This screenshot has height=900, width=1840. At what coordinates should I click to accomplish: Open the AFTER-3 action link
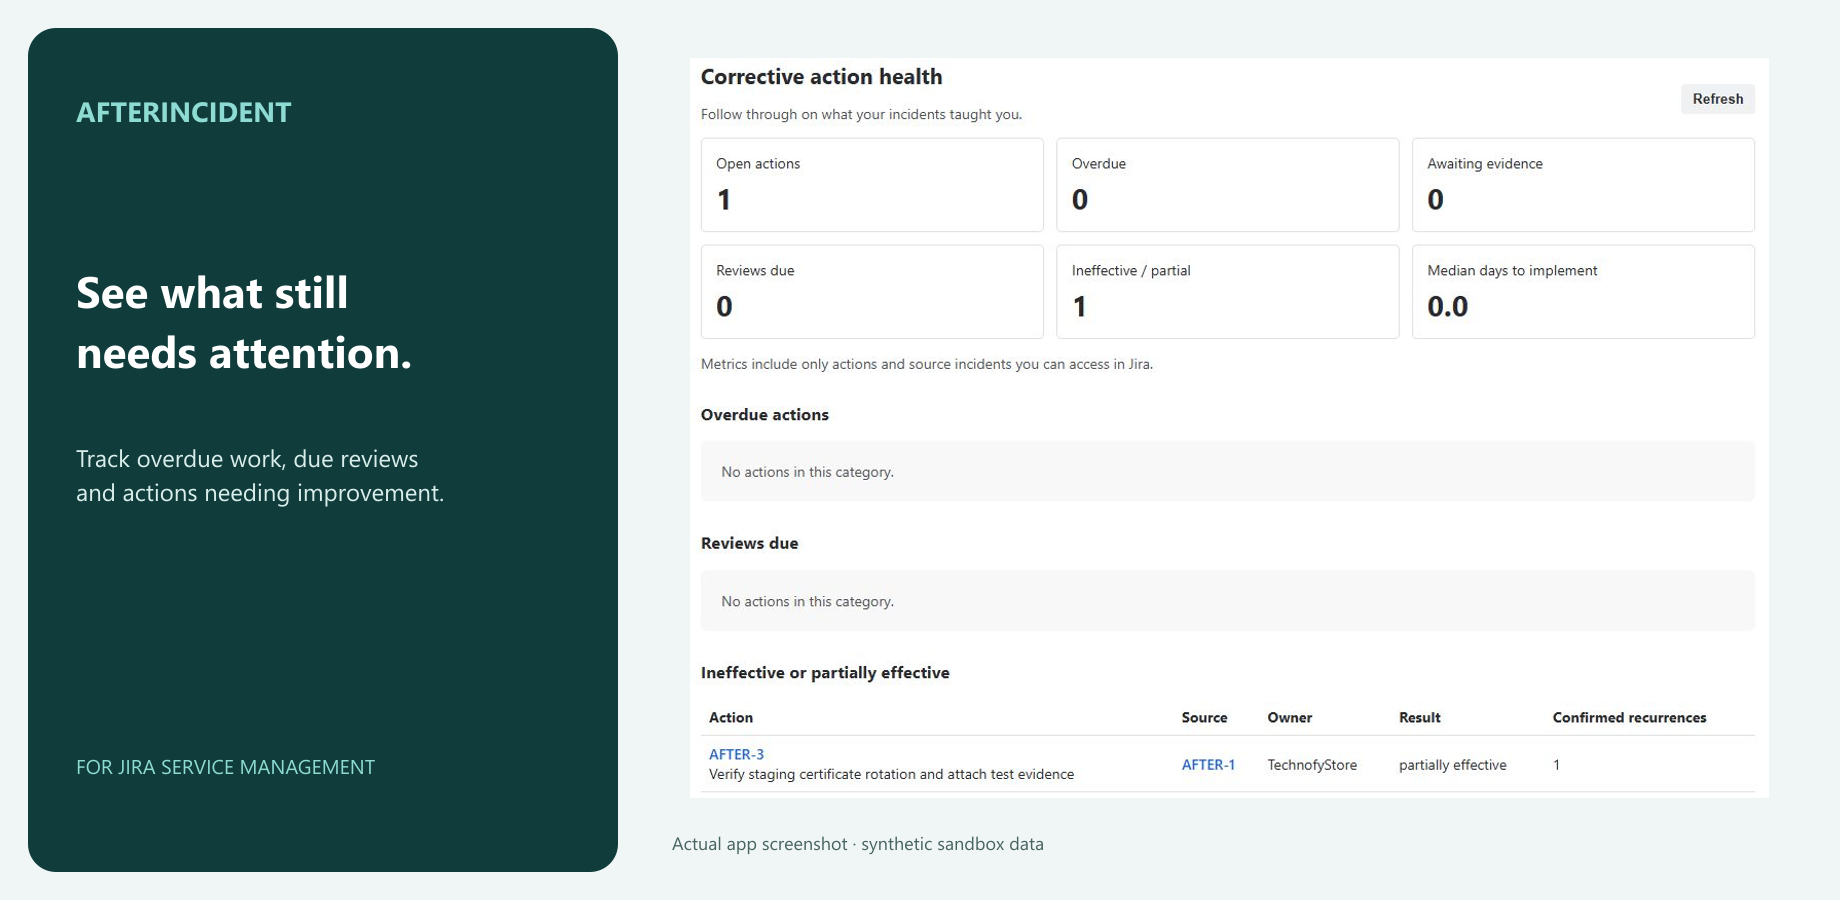[x=736, y=754]
